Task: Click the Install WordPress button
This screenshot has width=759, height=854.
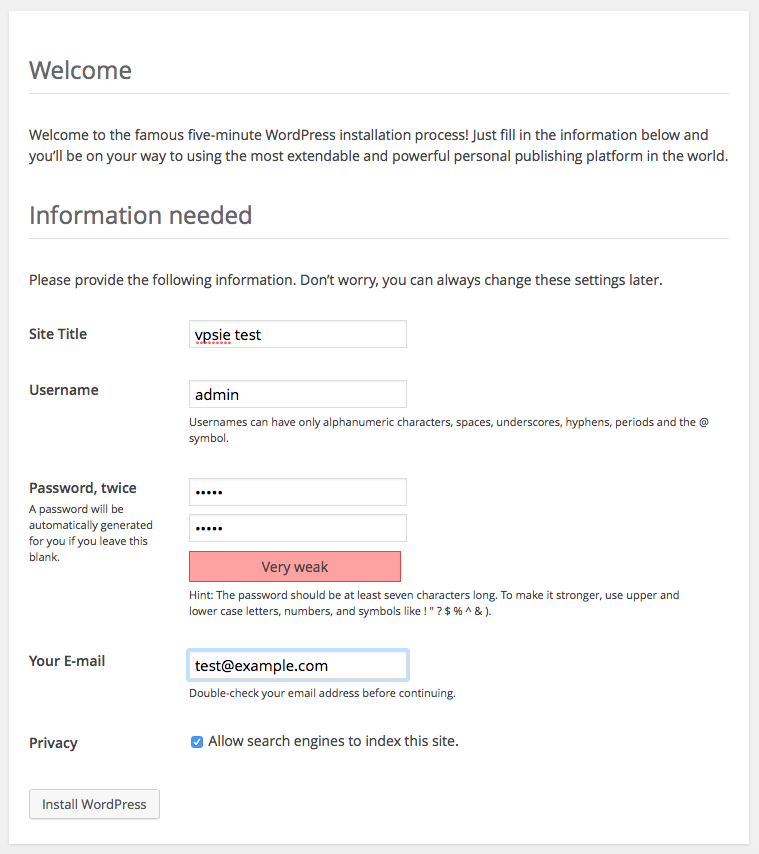Action: coord(94,804)
